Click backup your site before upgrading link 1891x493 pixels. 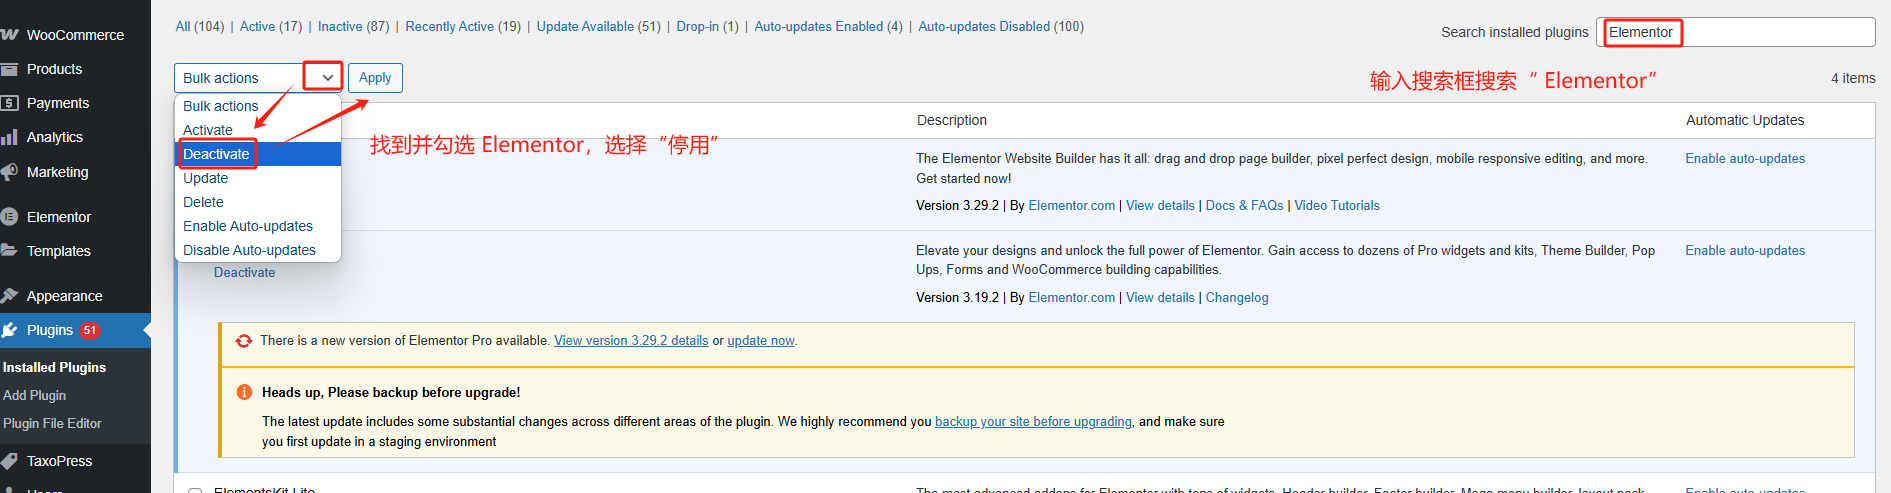click(1033, 421)
